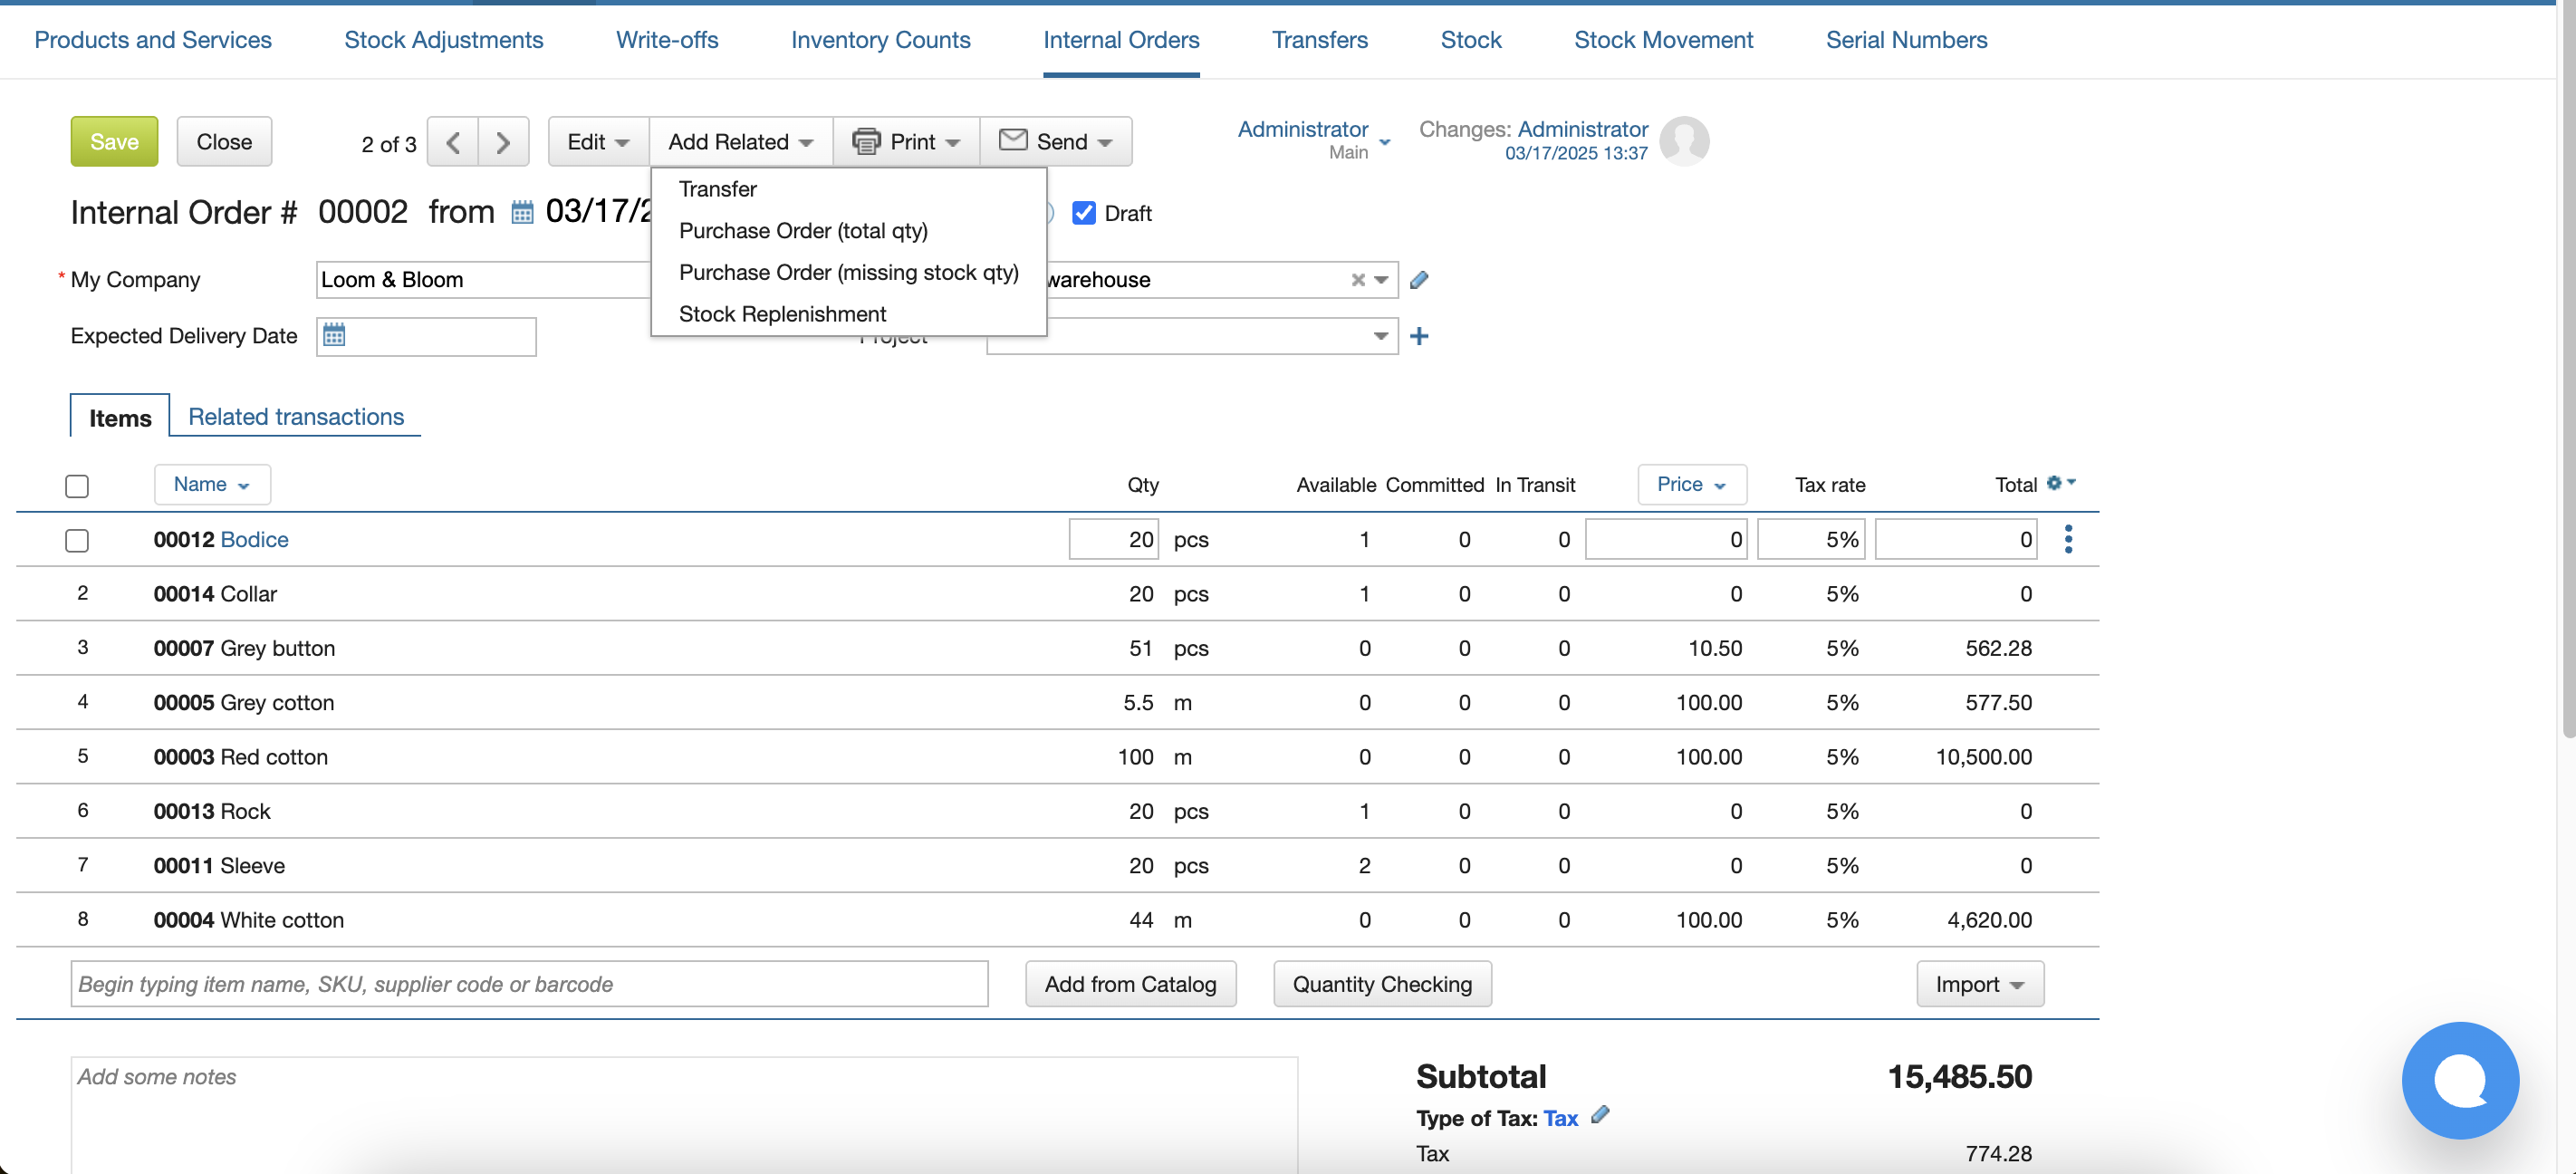The height and width of the screenshot is (1174, 2576).
Task: Select the 00004 White cotton row
Action: 1057,920
